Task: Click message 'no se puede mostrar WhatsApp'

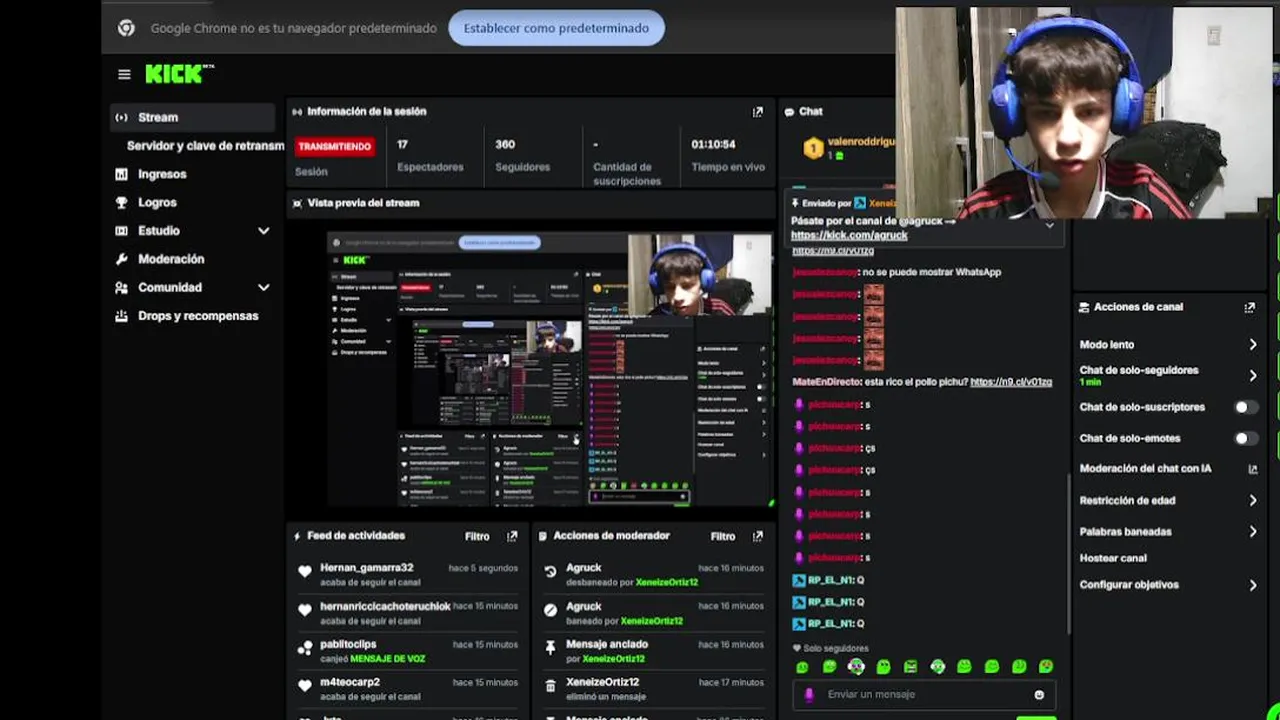Action: [x=931, y=272]
